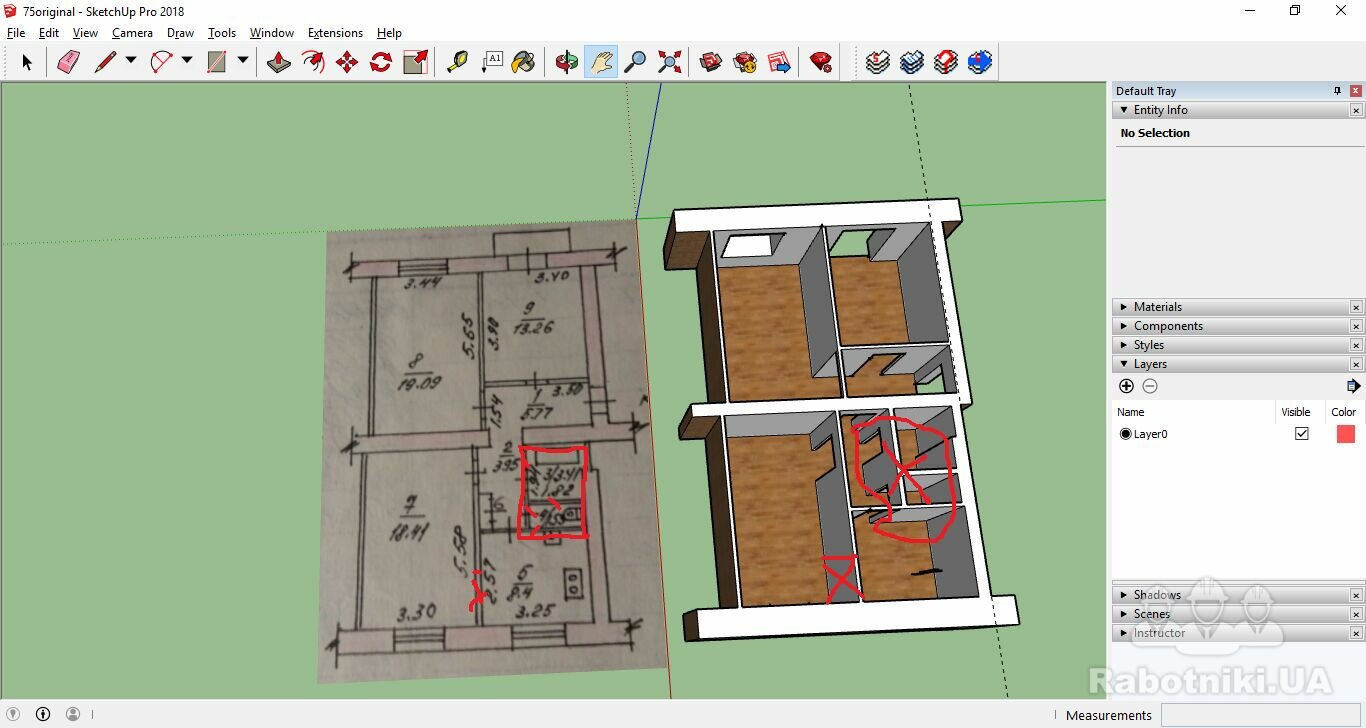Pick the Eraser tool
1366x728 pixels.
68,62
